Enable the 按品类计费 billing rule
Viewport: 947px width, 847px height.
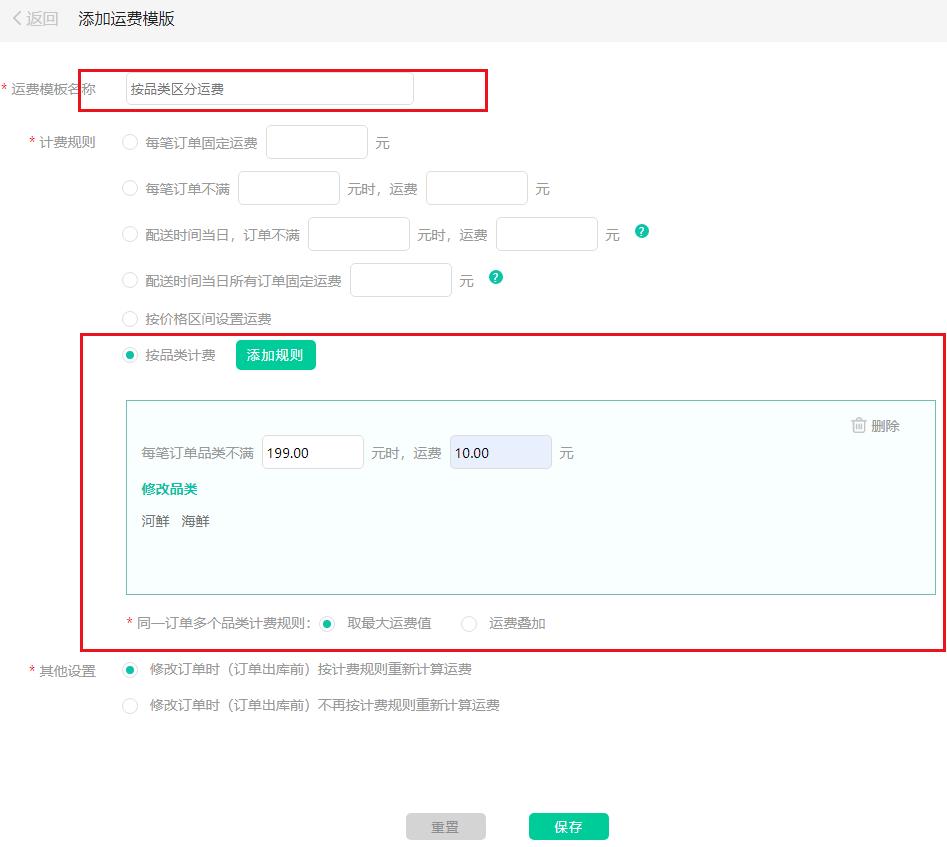(130, 354)
